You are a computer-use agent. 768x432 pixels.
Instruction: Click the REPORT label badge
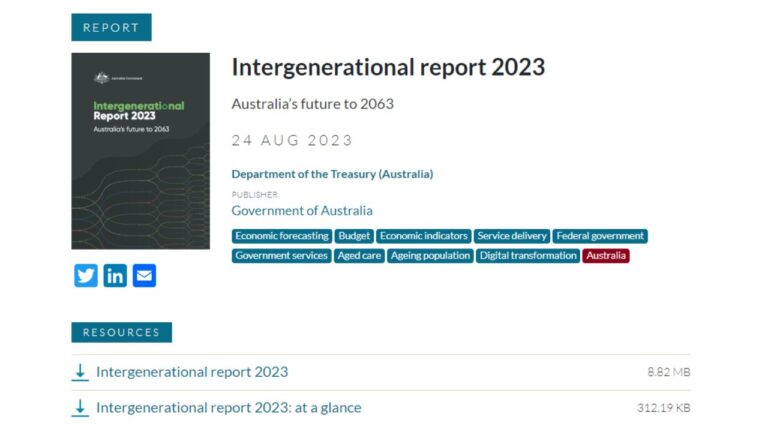(x=111, y=27)
